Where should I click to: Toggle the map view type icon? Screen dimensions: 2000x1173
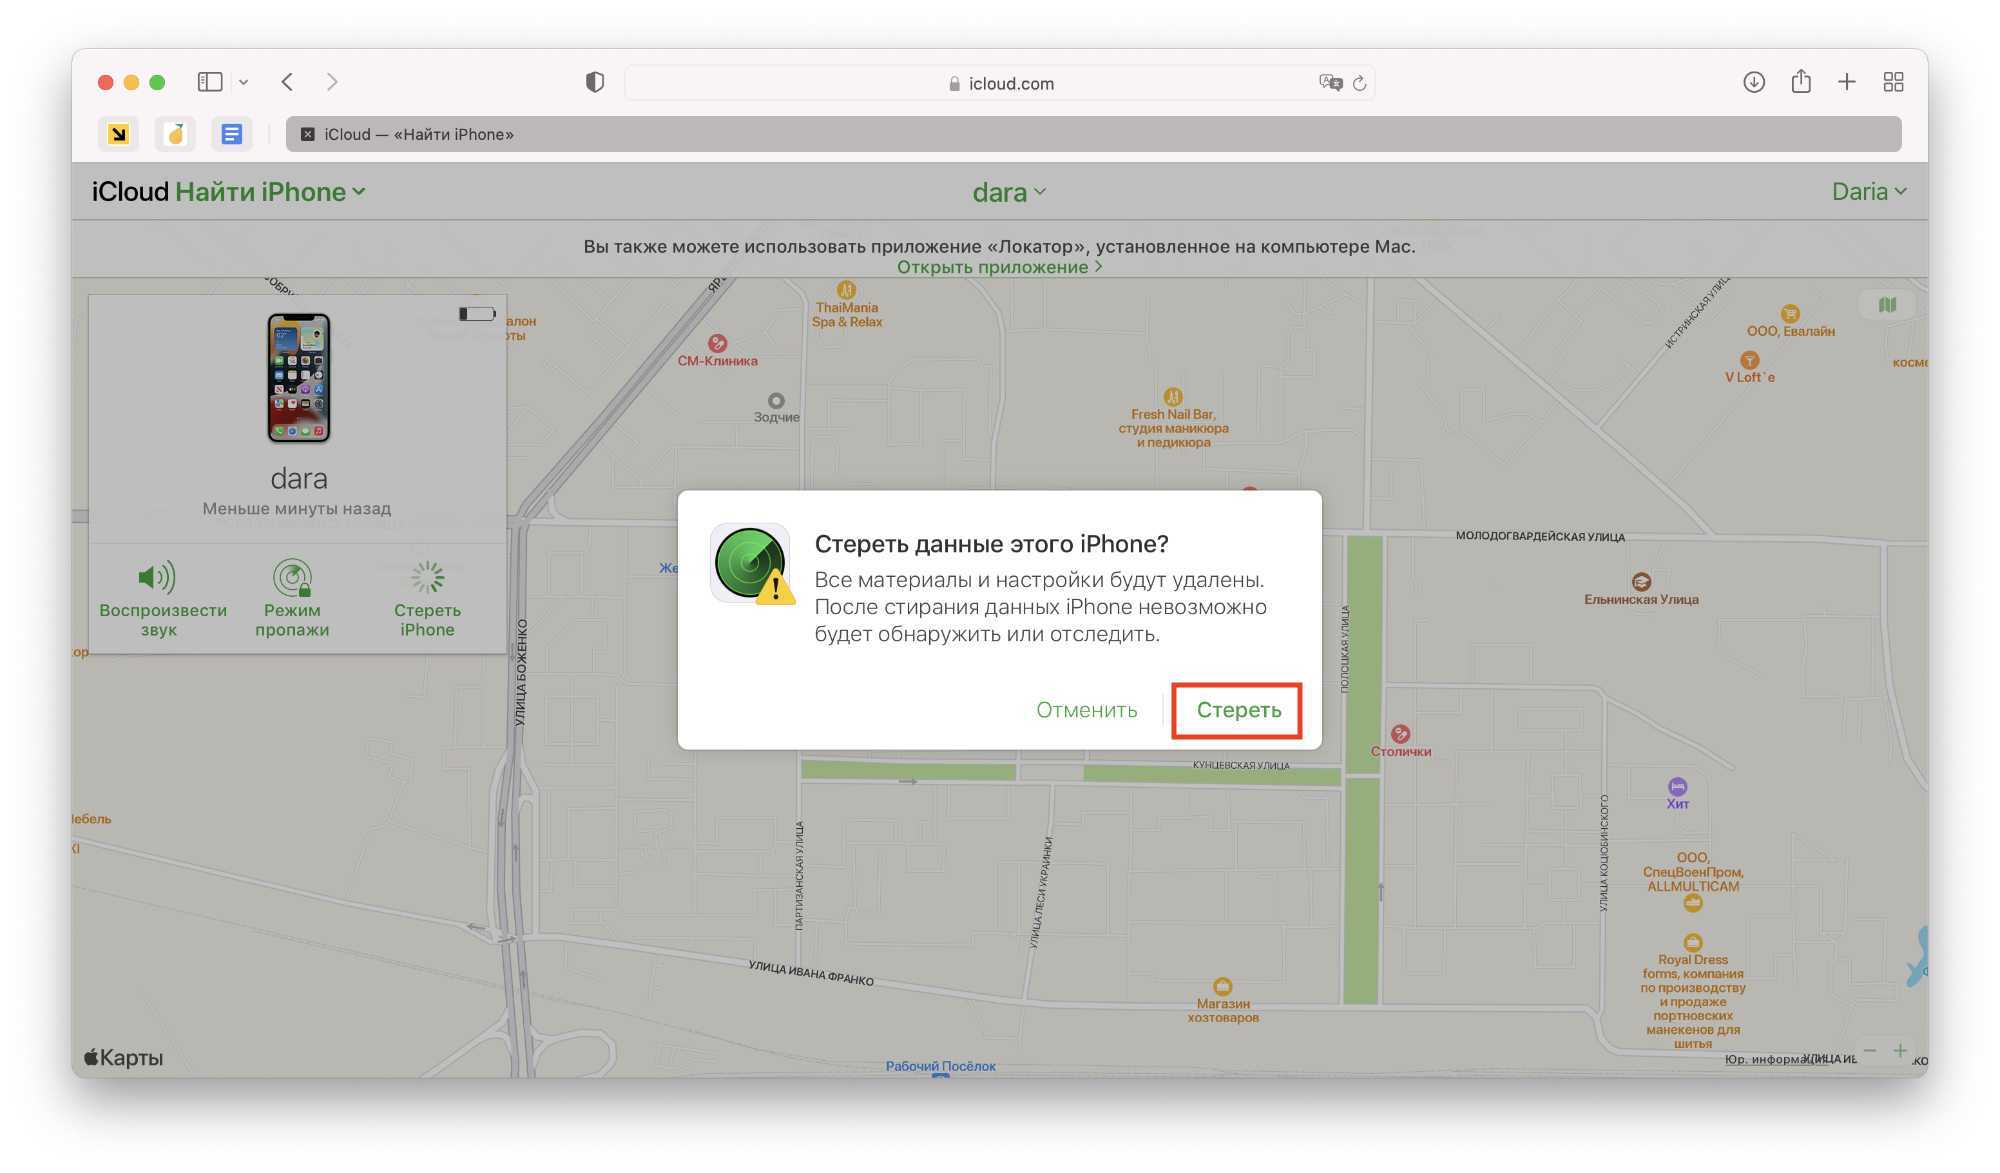(1886, 305)
